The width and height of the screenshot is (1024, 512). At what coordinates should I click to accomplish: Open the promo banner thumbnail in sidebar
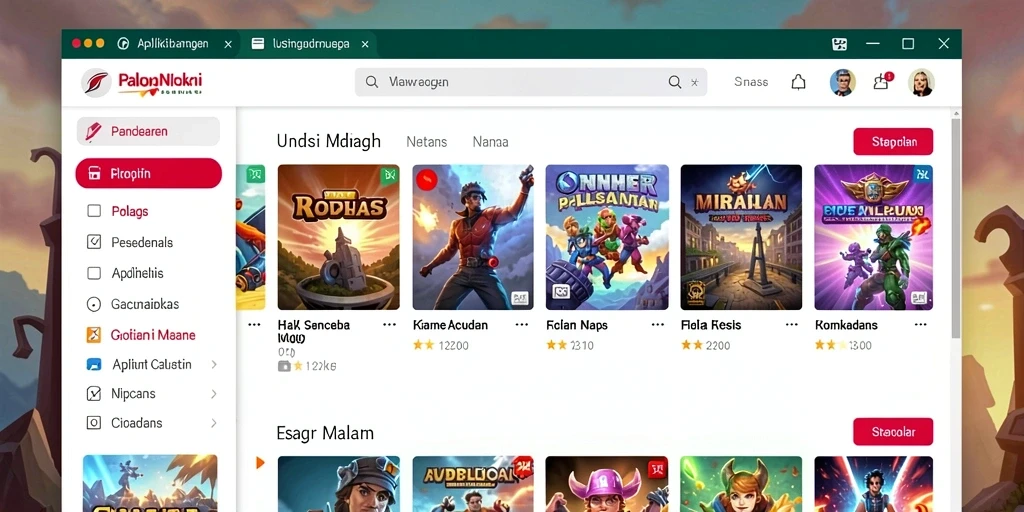point(150,483)
